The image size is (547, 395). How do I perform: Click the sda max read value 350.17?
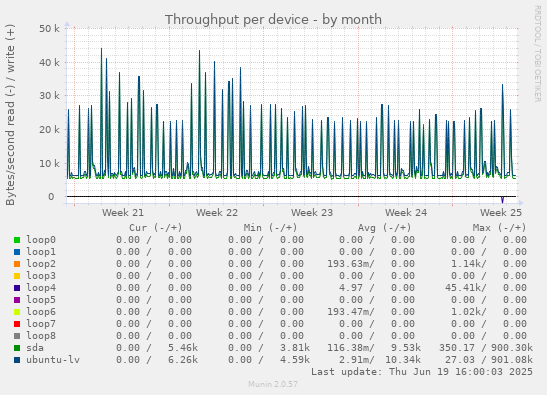click(457, 348)
